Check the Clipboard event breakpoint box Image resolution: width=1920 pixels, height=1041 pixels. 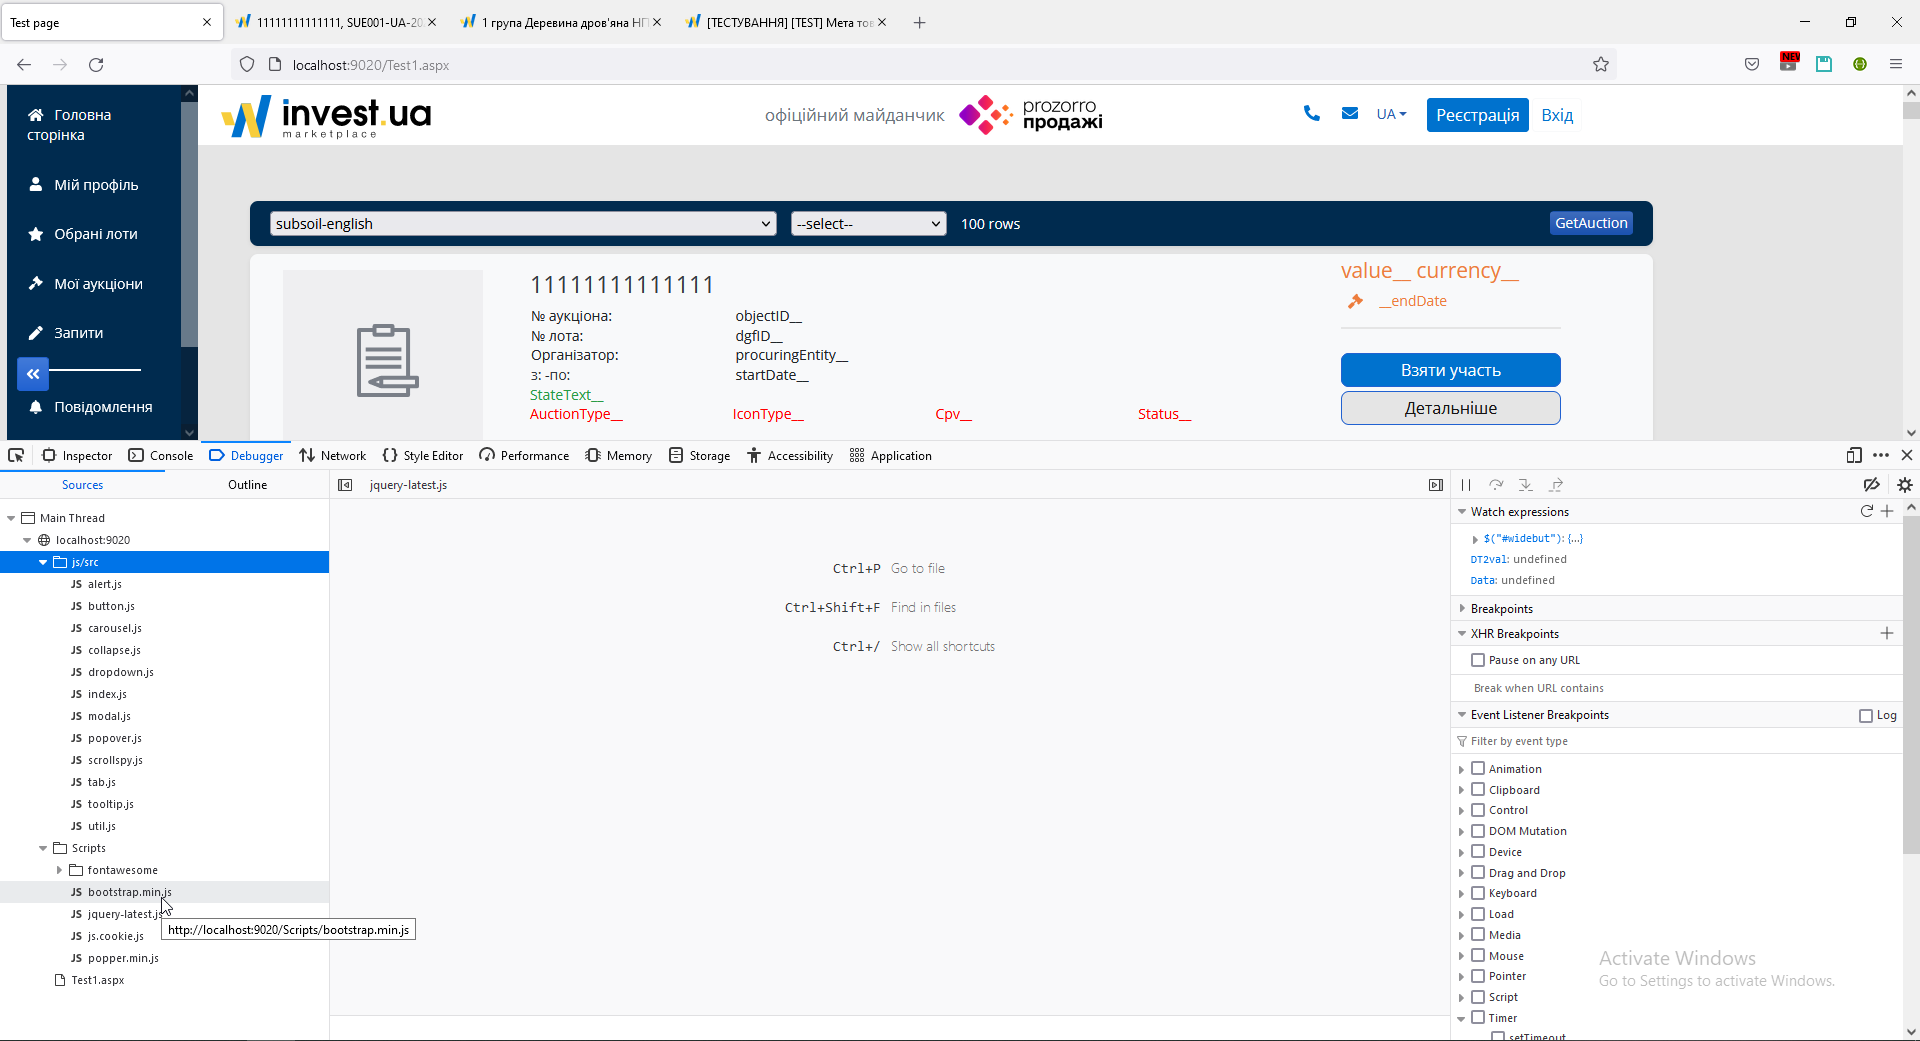pyautogui.click(x=1478, y=789)
